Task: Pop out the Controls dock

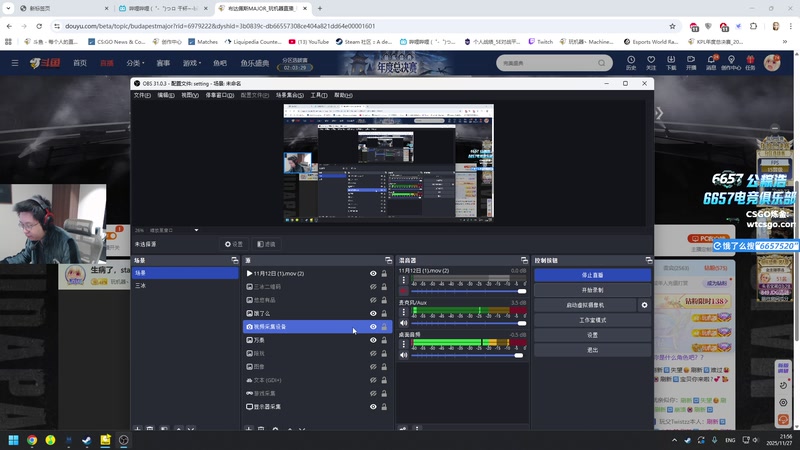Action: click(648, 260)
